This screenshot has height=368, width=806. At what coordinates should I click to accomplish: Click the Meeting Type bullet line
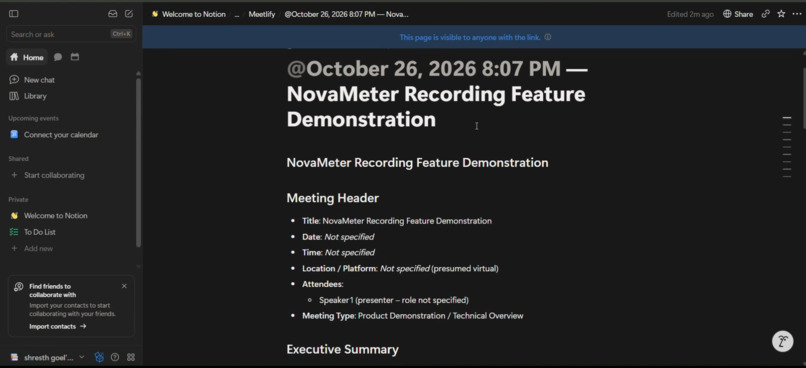click(x=412, y=316)
